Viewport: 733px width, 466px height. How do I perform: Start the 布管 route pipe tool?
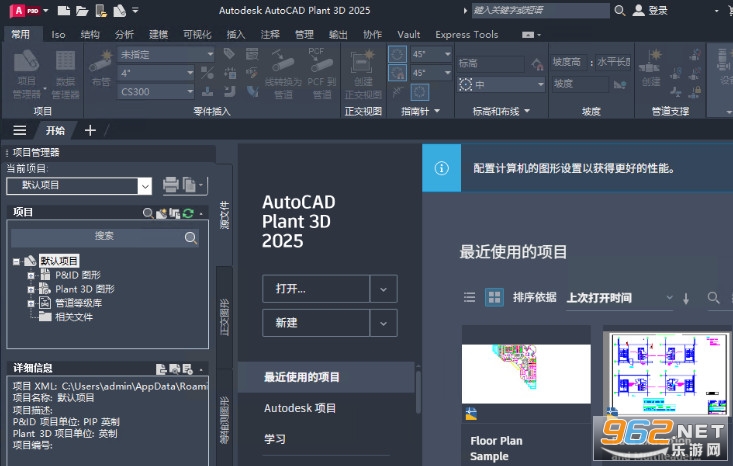[101, 68]
